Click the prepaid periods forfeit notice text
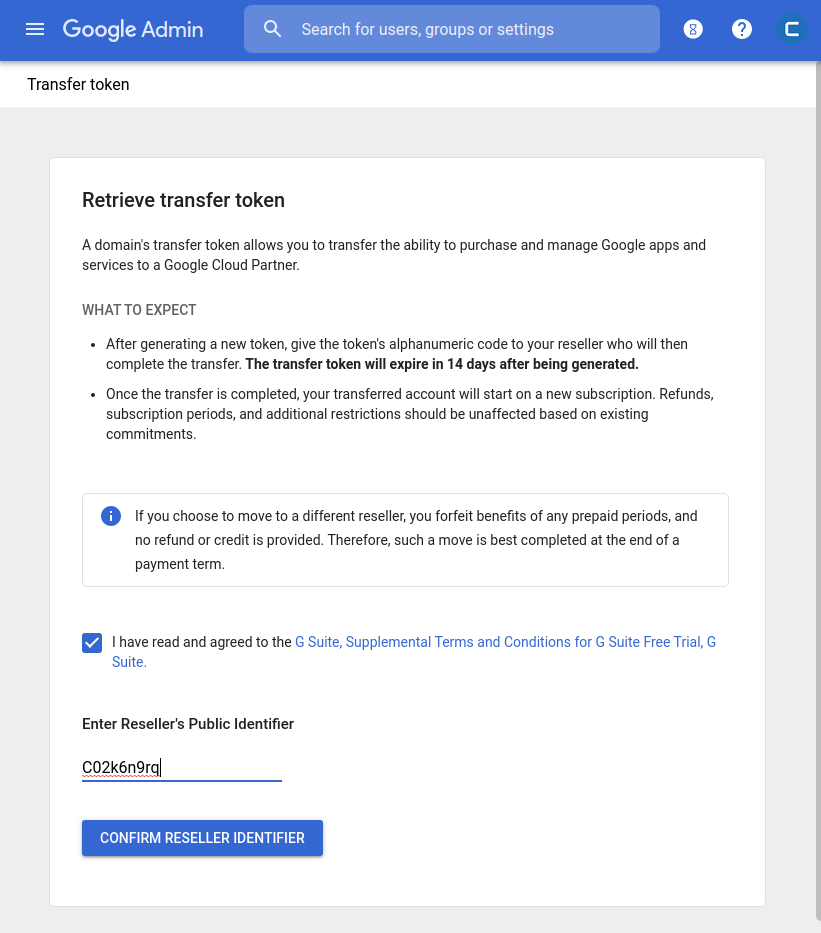Image resolution: width=821 pixels, height=933 pixels. coord(415,540)
